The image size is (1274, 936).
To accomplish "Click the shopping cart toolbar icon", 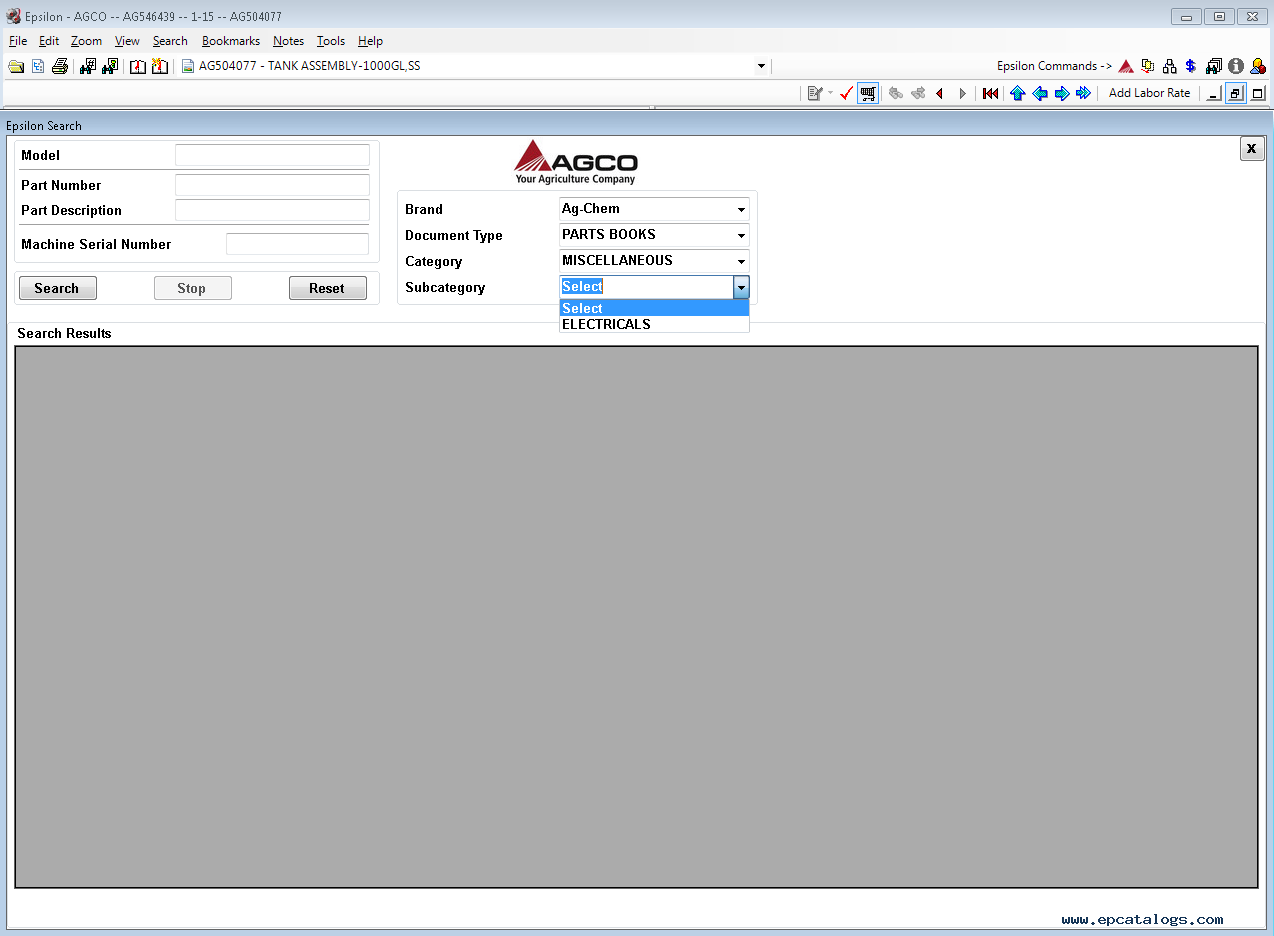I will [868, 93].
